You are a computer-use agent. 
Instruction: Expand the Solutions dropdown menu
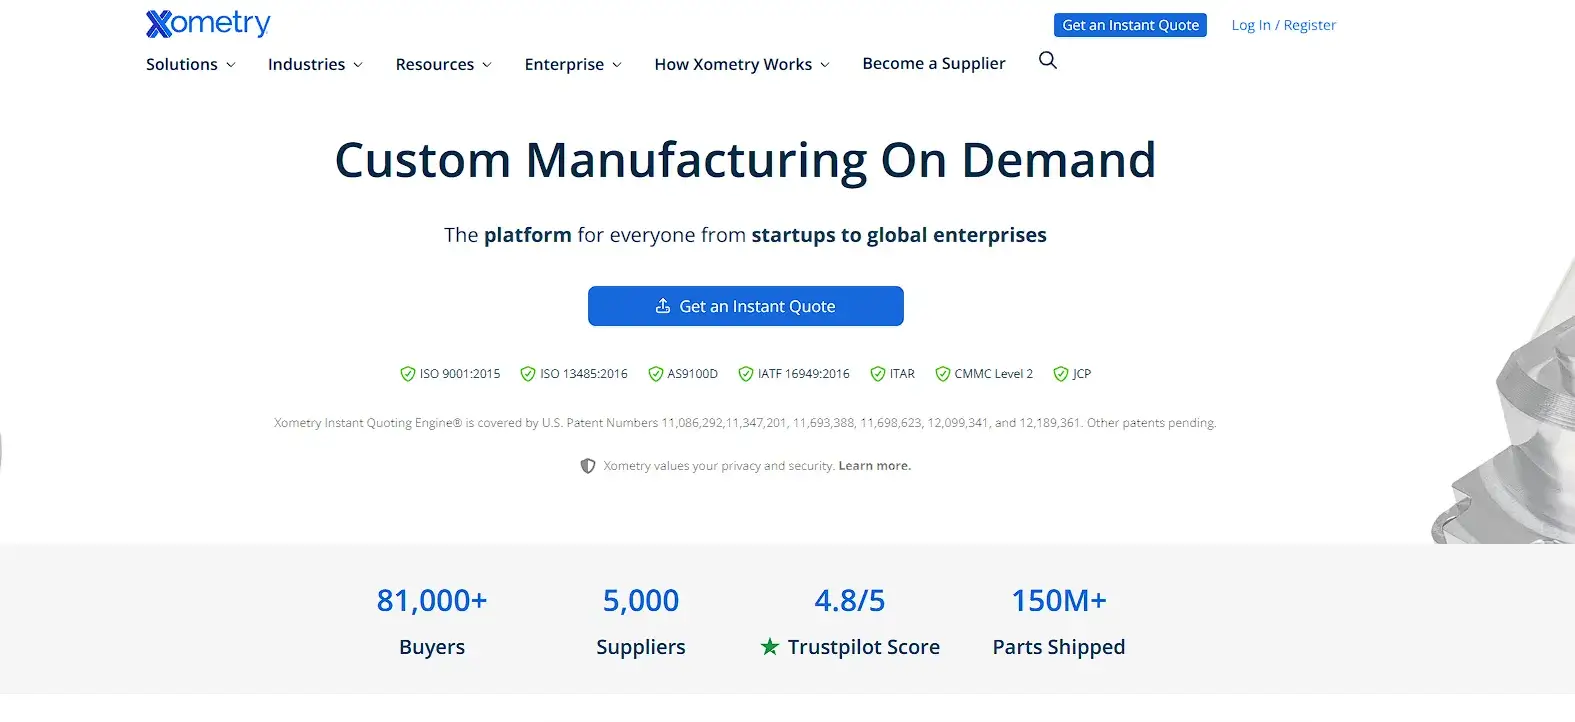[x=190, y=64]
